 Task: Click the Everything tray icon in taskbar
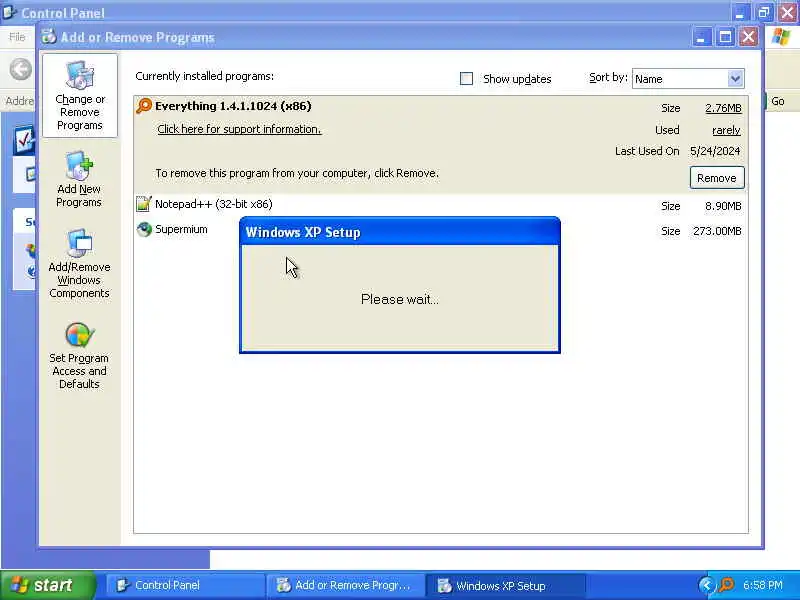[726, 585]
